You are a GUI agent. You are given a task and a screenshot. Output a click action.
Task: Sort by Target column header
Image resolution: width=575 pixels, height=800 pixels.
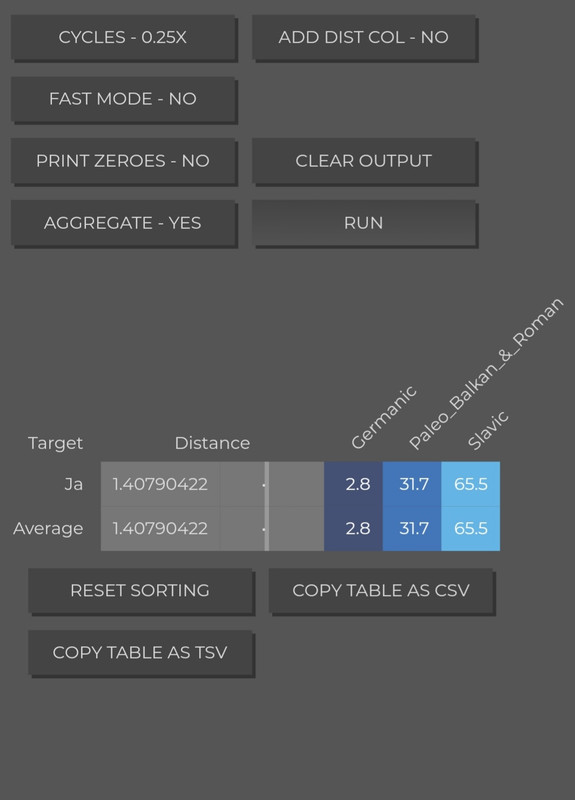[x=55, y=443]
